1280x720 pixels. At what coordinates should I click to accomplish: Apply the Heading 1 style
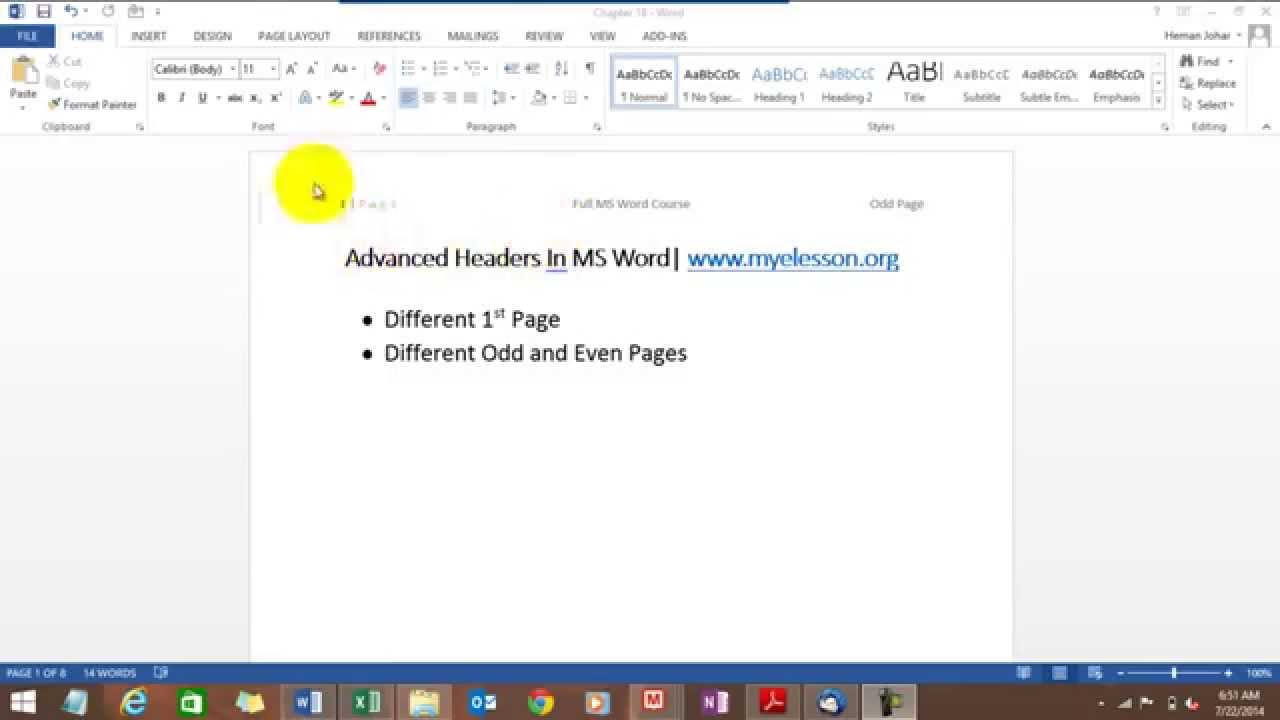tap(779, 83)
